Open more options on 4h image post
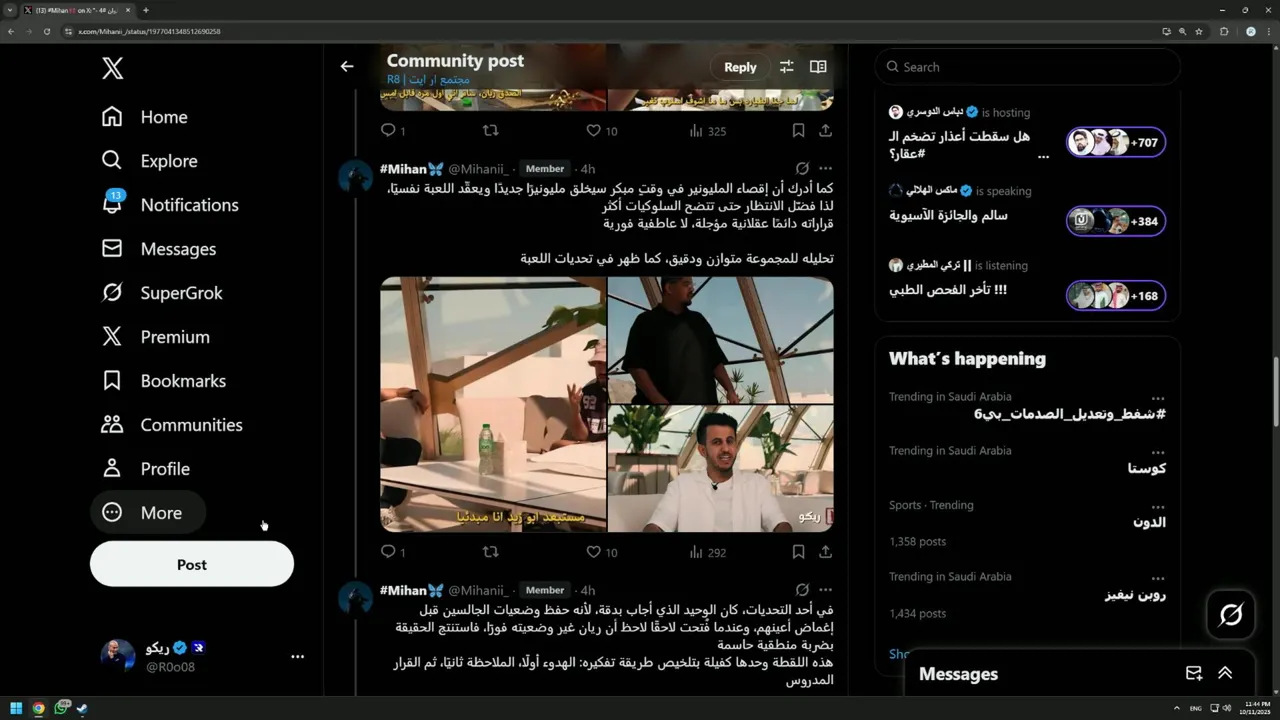The height and width of the screenshot is (720, 1280). [825, 169]
